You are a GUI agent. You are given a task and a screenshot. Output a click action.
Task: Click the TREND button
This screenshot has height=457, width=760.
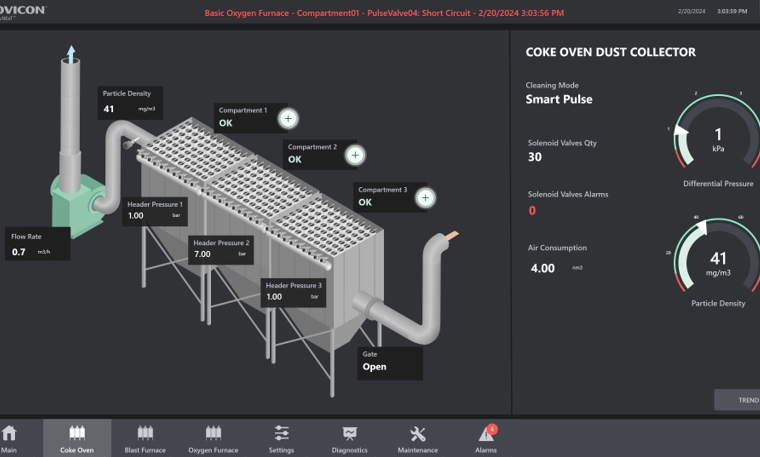click(x=737, y=400)
